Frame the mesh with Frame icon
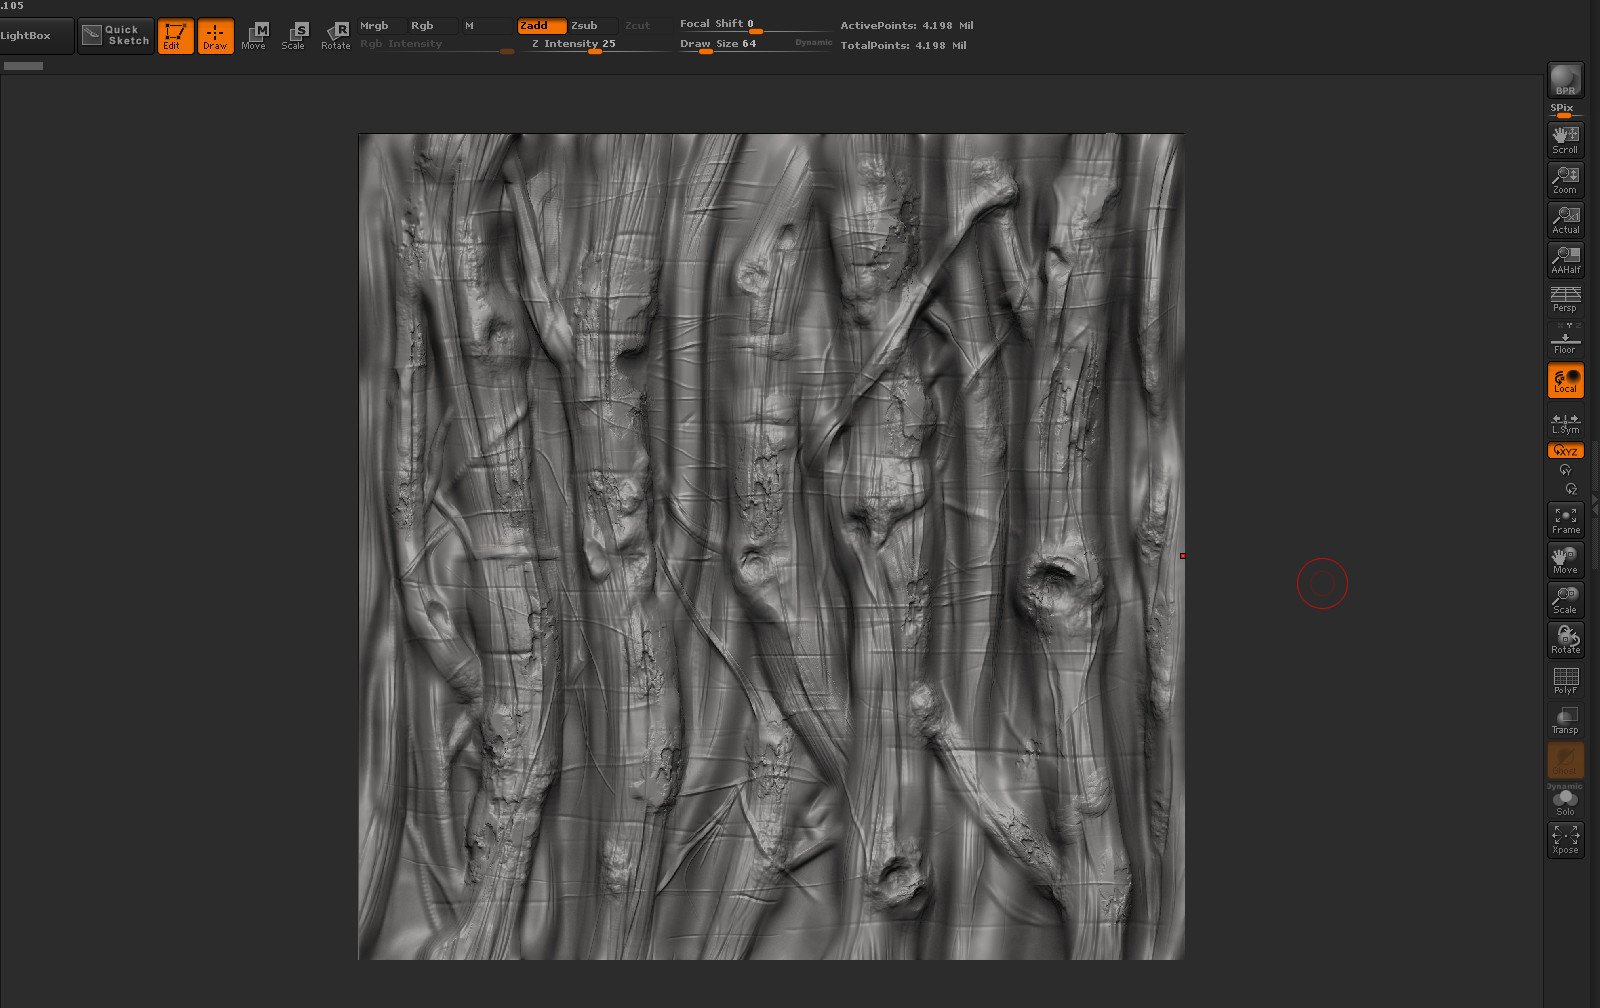The height and width of the screenshot is (1008, 1600). [x=1565, y=520]
